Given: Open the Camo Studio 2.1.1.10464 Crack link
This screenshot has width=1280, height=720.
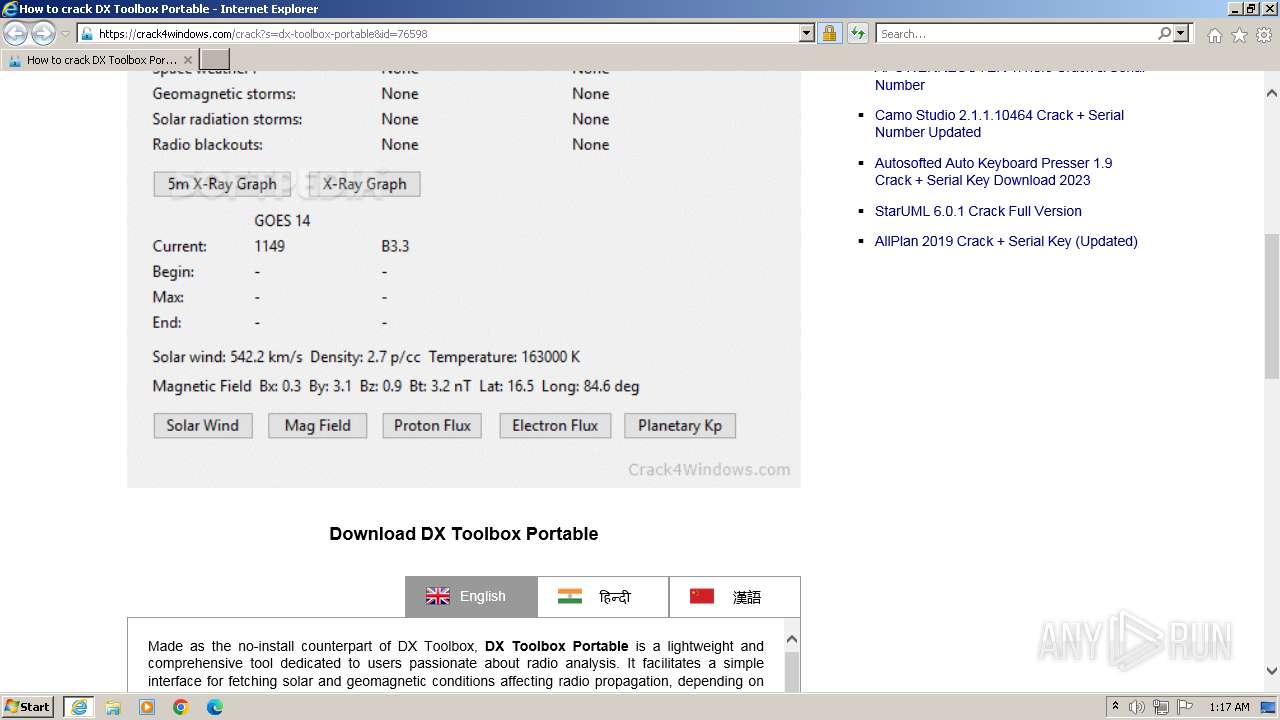Looking at the screenshot, I should coord(999,123).
